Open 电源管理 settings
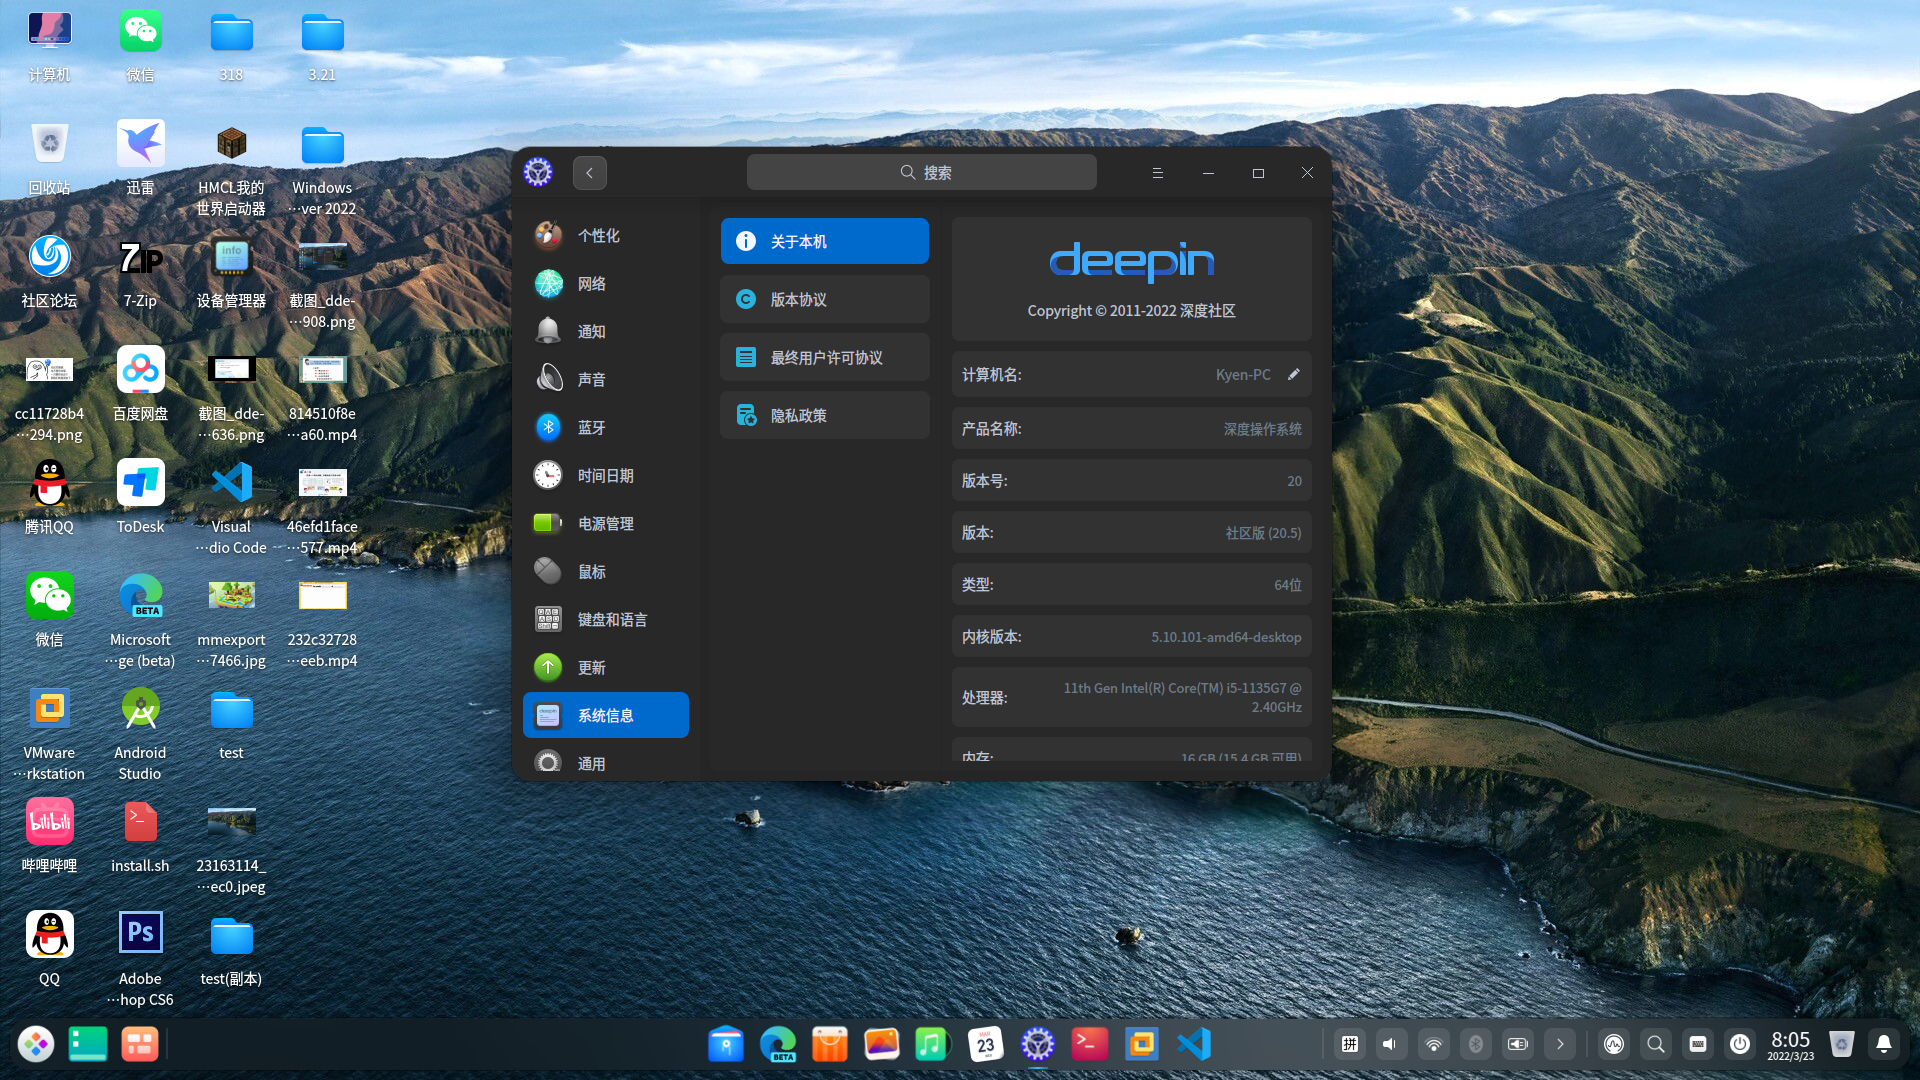1920x1080 pixels. [x=605, y=523]
